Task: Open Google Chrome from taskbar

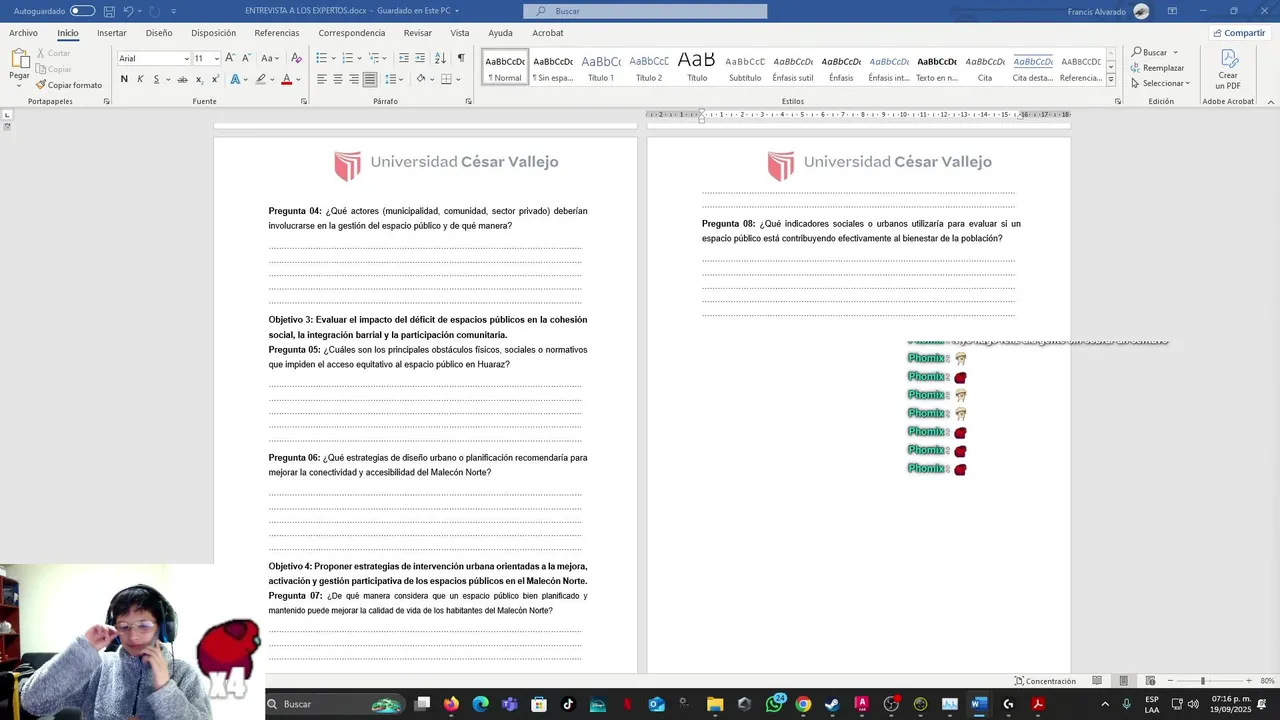Action: pyautogui.click(x=803, y=704)
